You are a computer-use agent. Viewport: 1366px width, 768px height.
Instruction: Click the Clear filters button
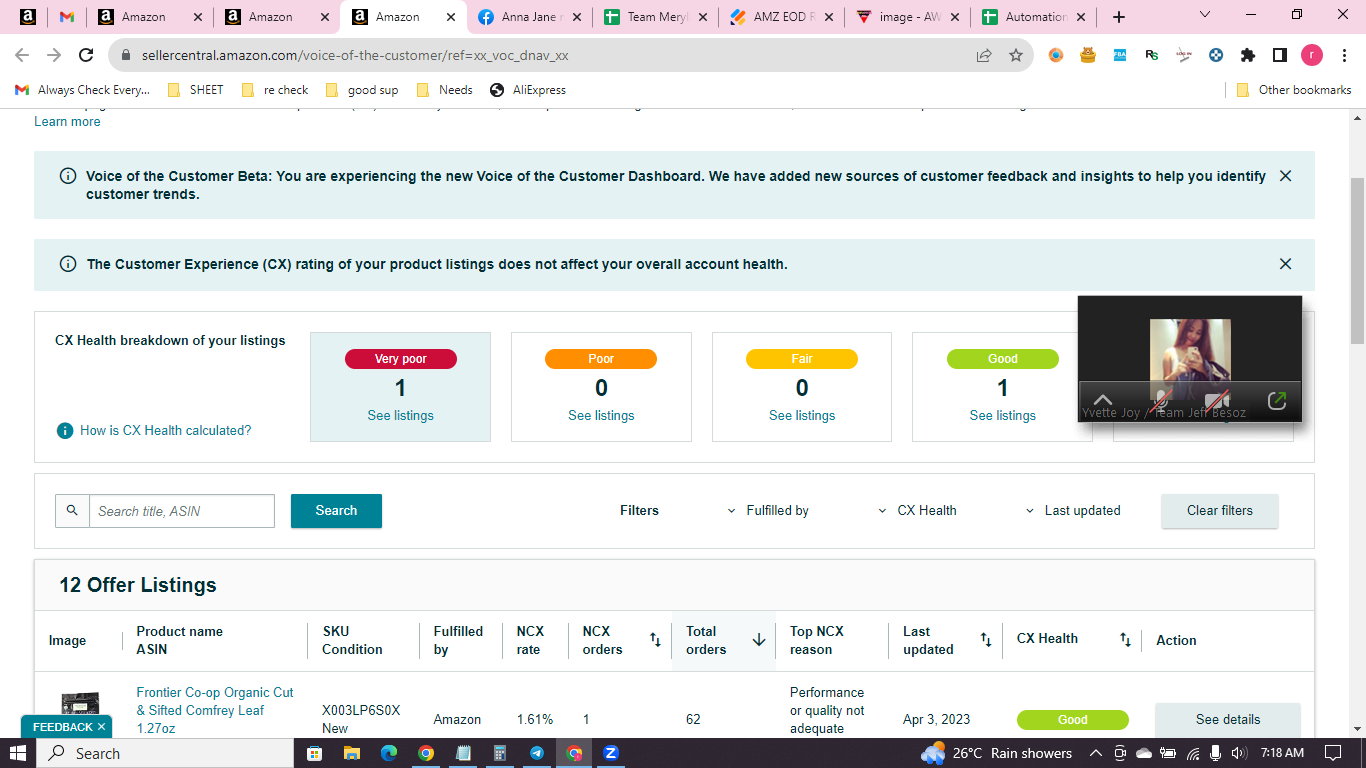coord(1220,511)
